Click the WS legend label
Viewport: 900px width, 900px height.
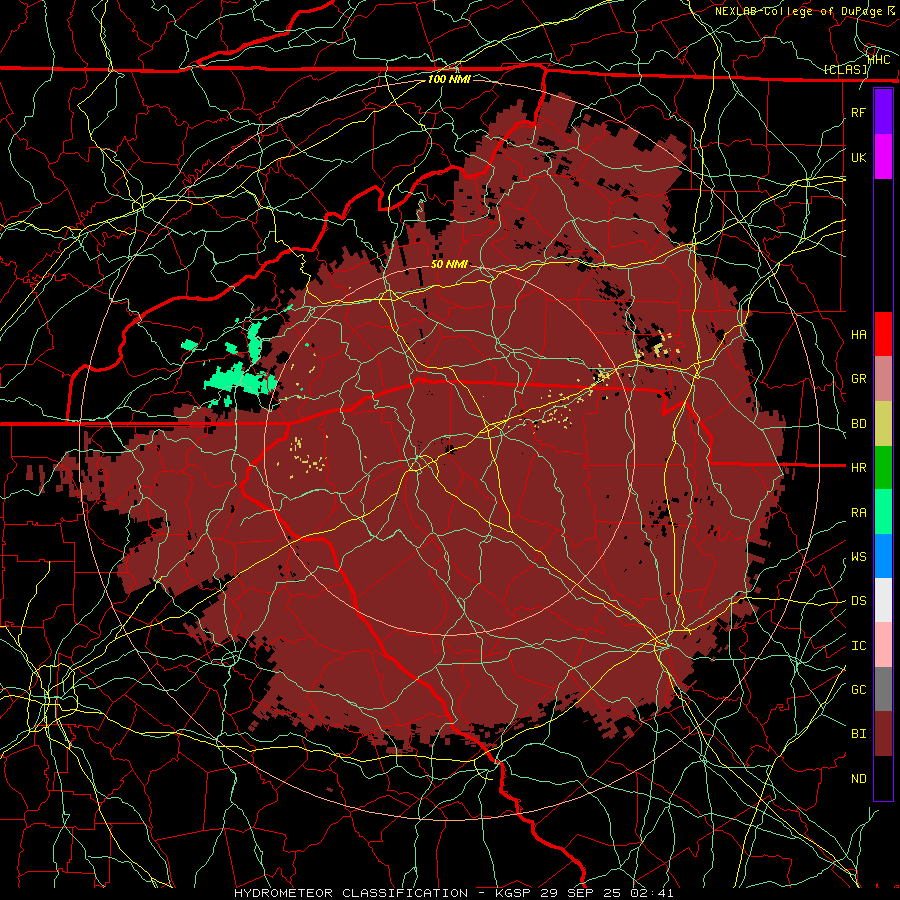coord(859,557)
